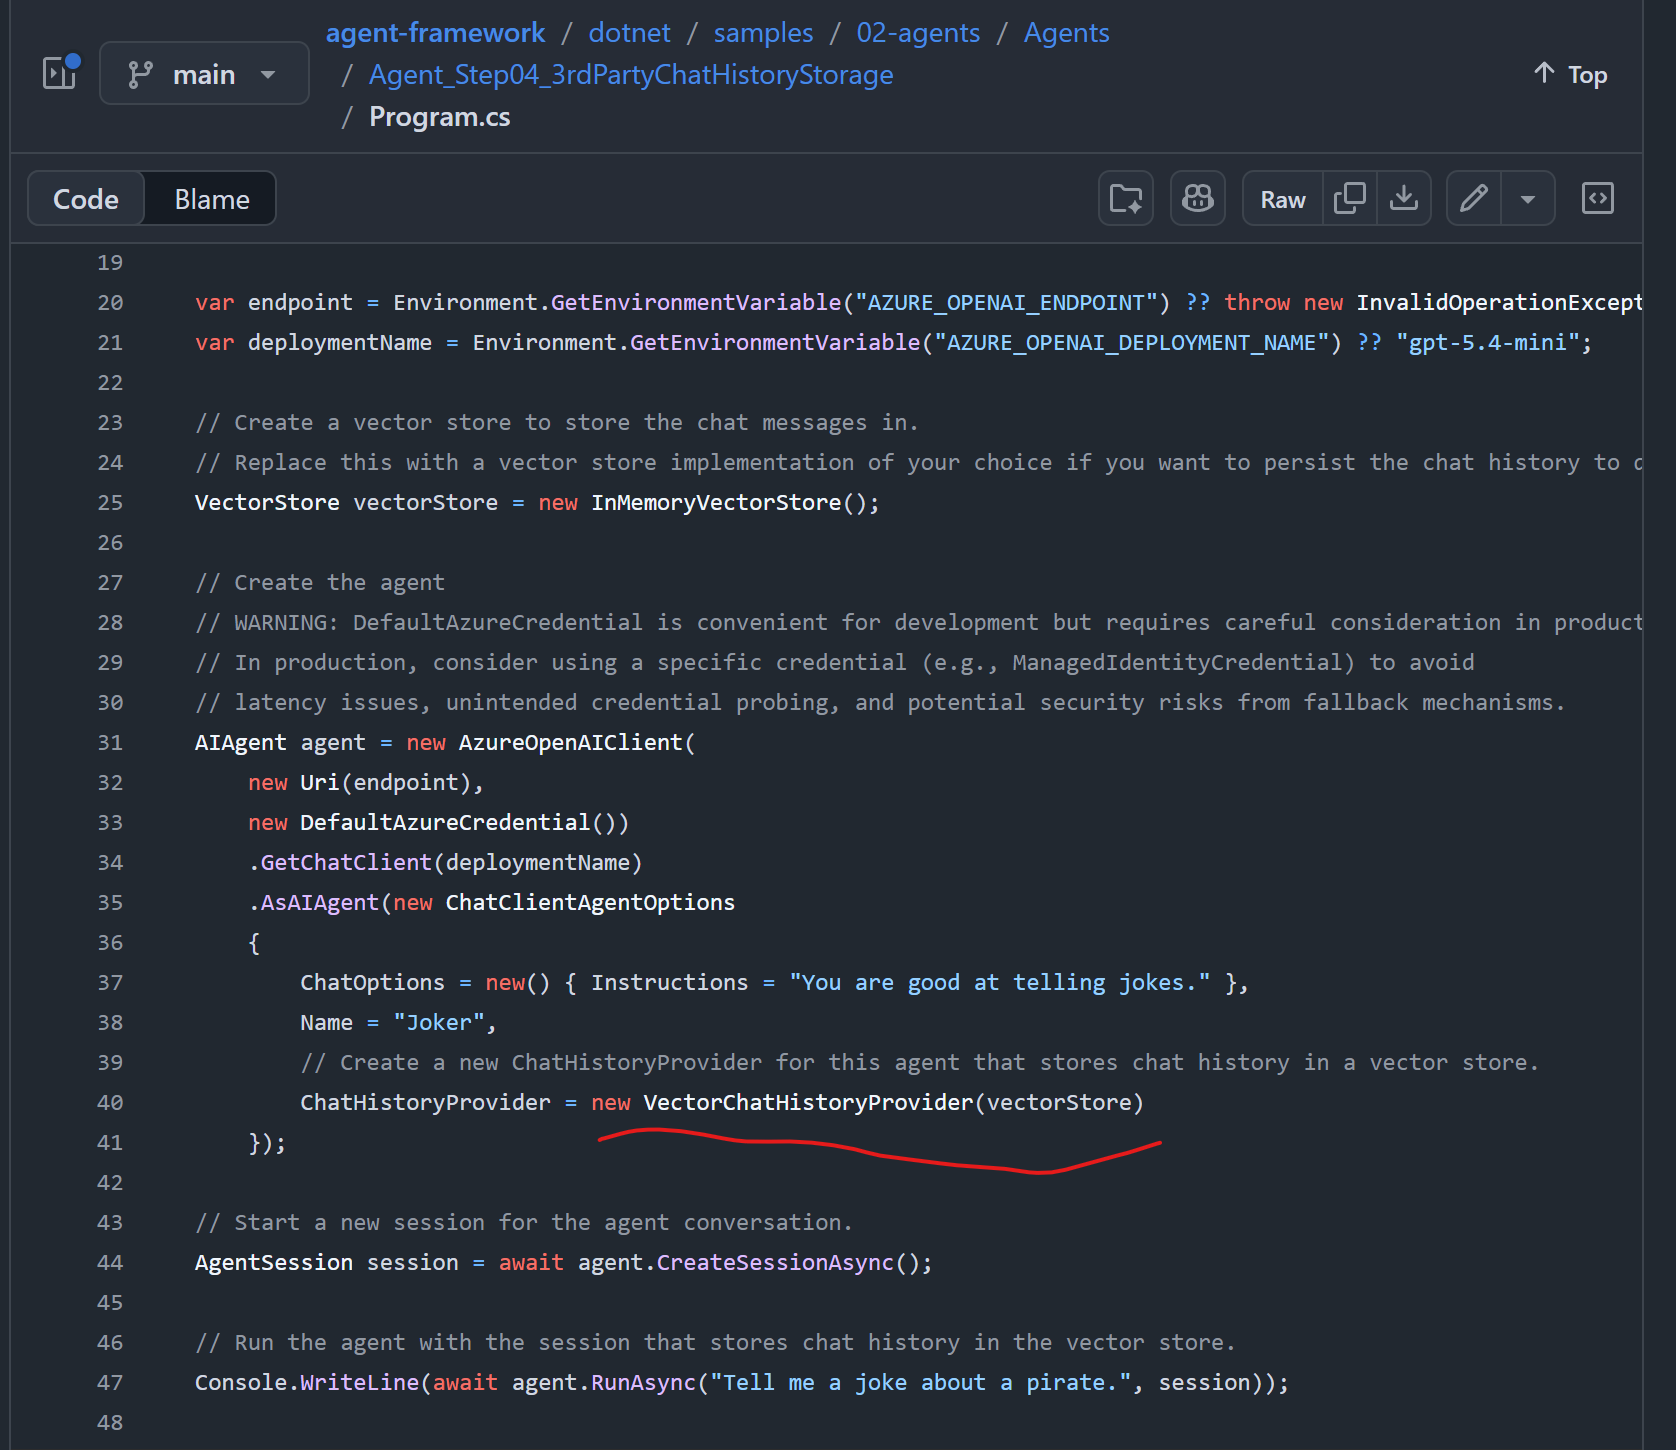The image size is (1676, 1450).
Task: Click "AZURE_OPENAI_ENDPOINT" string on line 20
Action: point(1006,302)
